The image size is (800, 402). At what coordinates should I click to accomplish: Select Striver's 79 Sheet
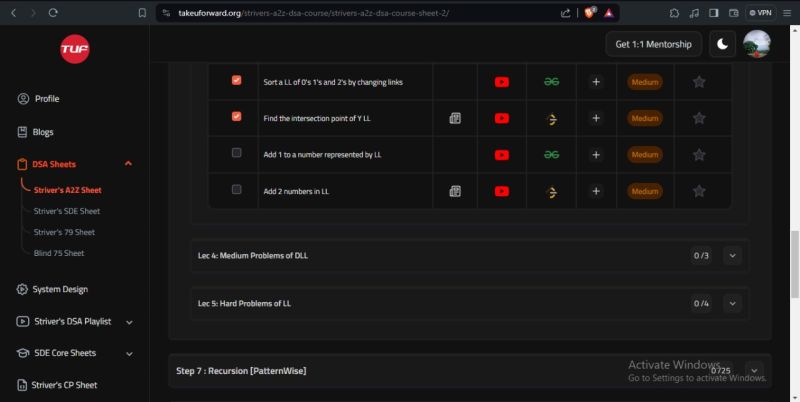pyautogui.click(x=64, y=232)
